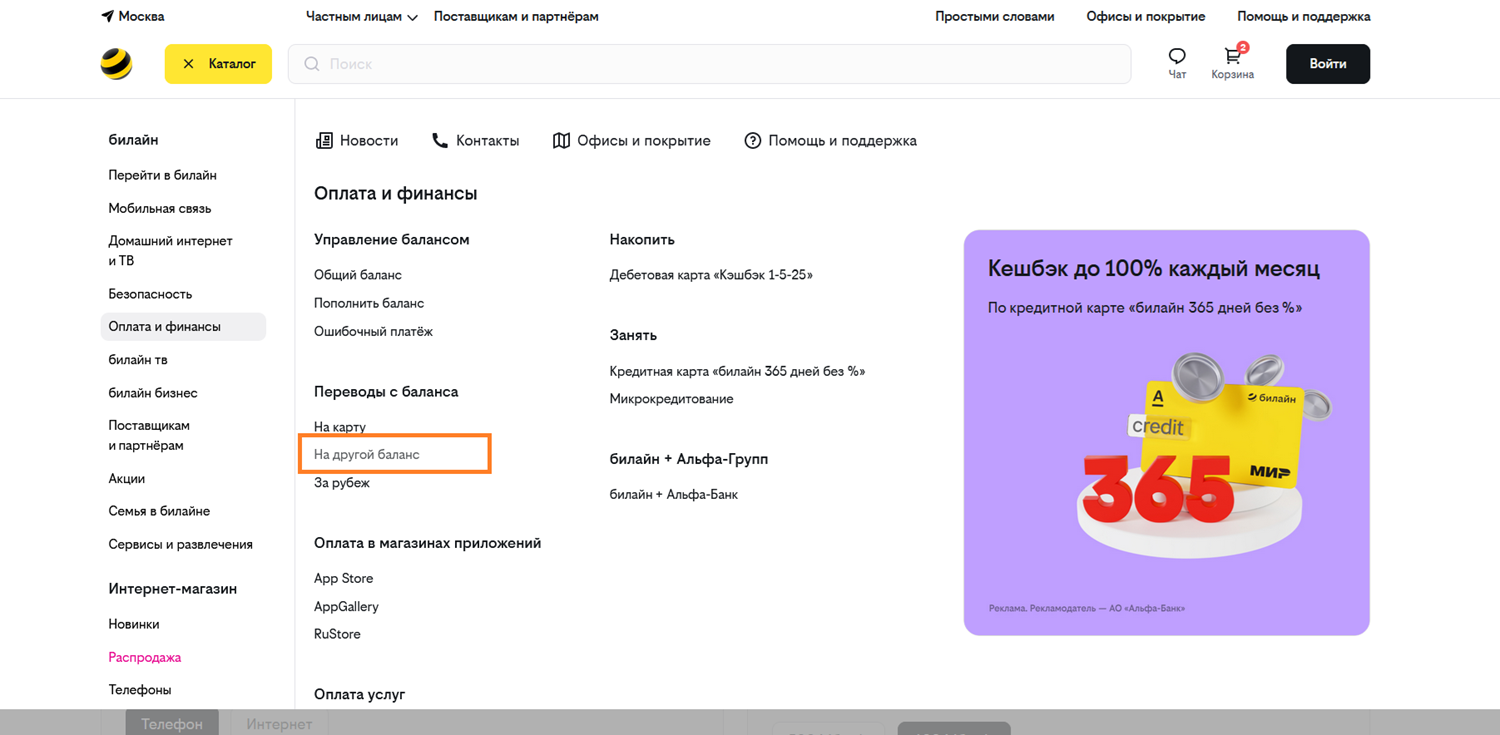The height and width of the screenshot is (735, 1500).
Task: Click the newspaper icon beside Новости
Action: tap(324, 141)
